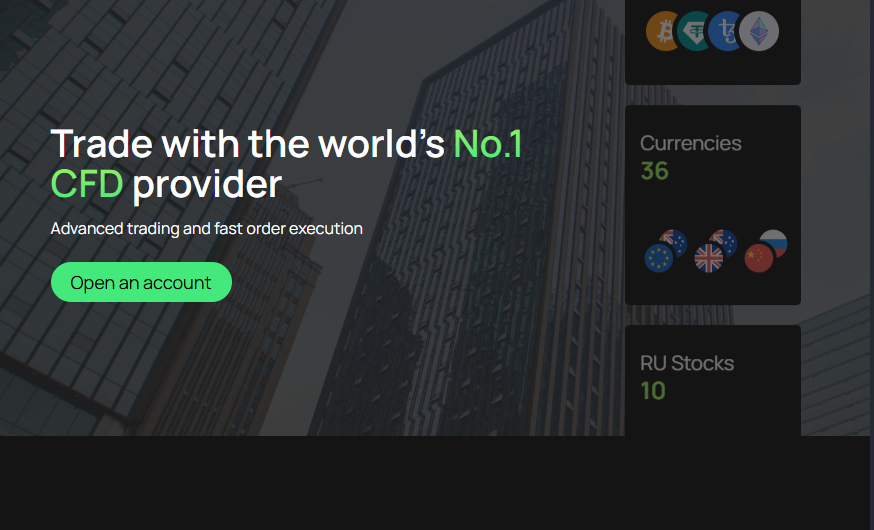Image resolution: width=874 pixels, height=530 pixels.
Task: Open the RU Stocks card title
Action: [x=686, y=363]
